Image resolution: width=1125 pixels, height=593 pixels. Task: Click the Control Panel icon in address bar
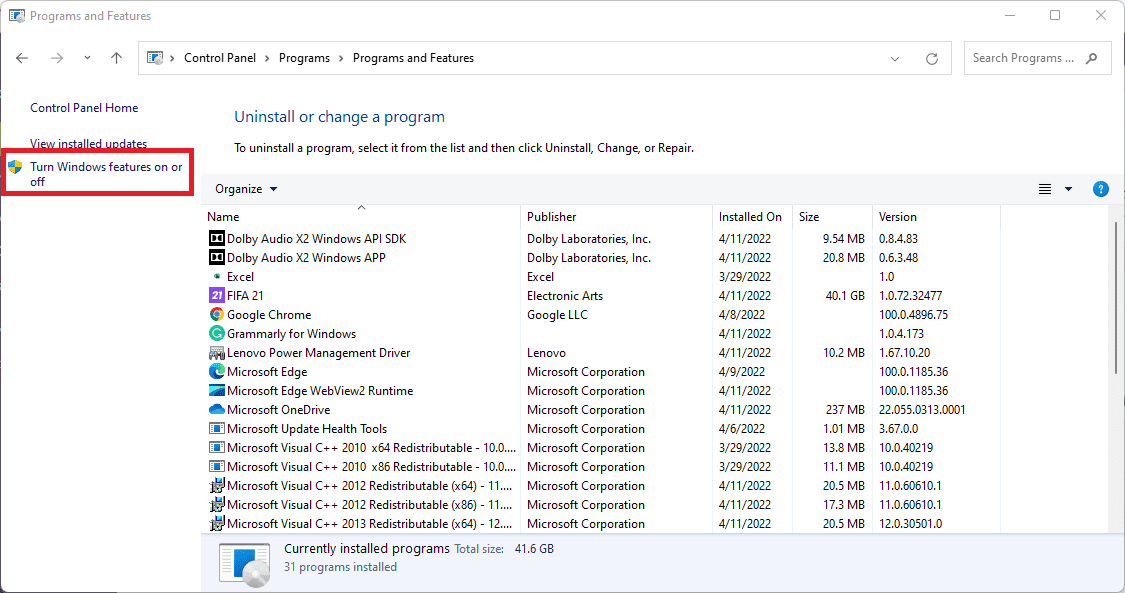(155, 58)
